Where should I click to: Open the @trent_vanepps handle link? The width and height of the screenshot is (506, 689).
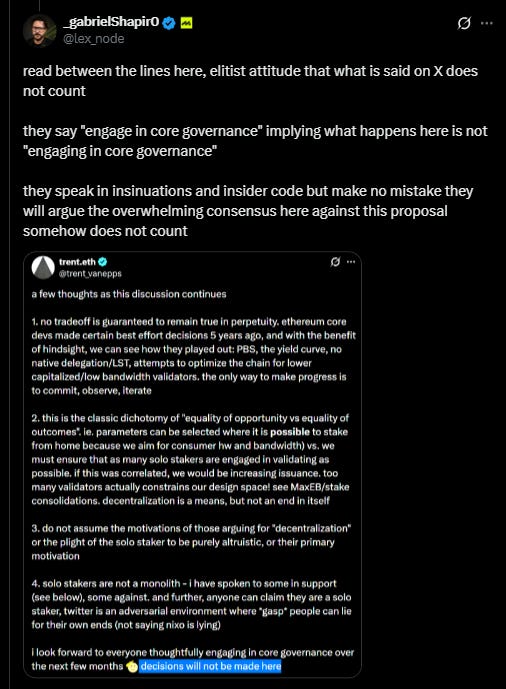90,273
